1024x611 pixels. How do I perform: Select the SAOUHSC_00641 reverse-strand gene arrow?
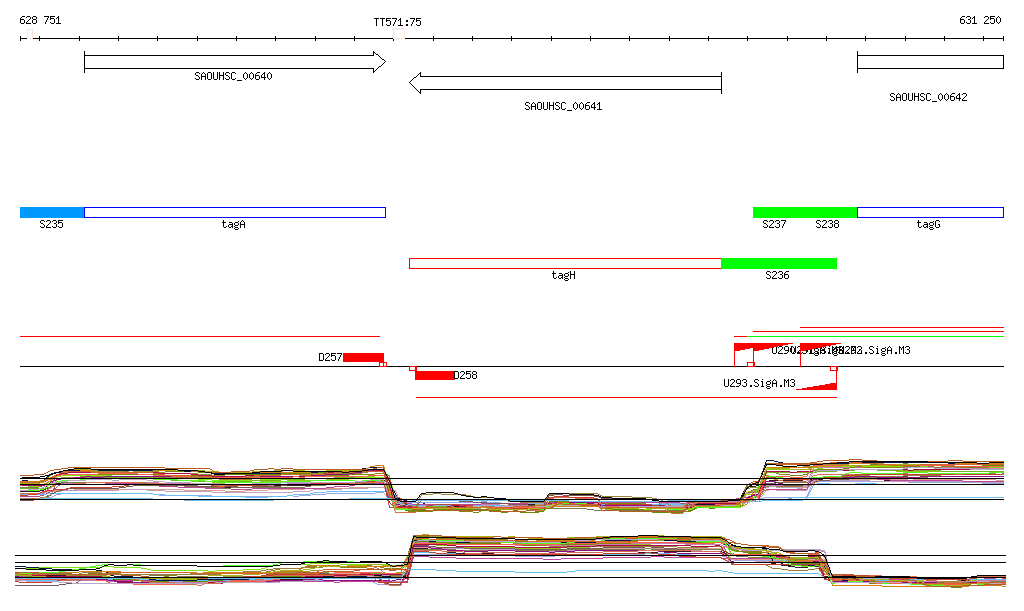click(565, 83)
